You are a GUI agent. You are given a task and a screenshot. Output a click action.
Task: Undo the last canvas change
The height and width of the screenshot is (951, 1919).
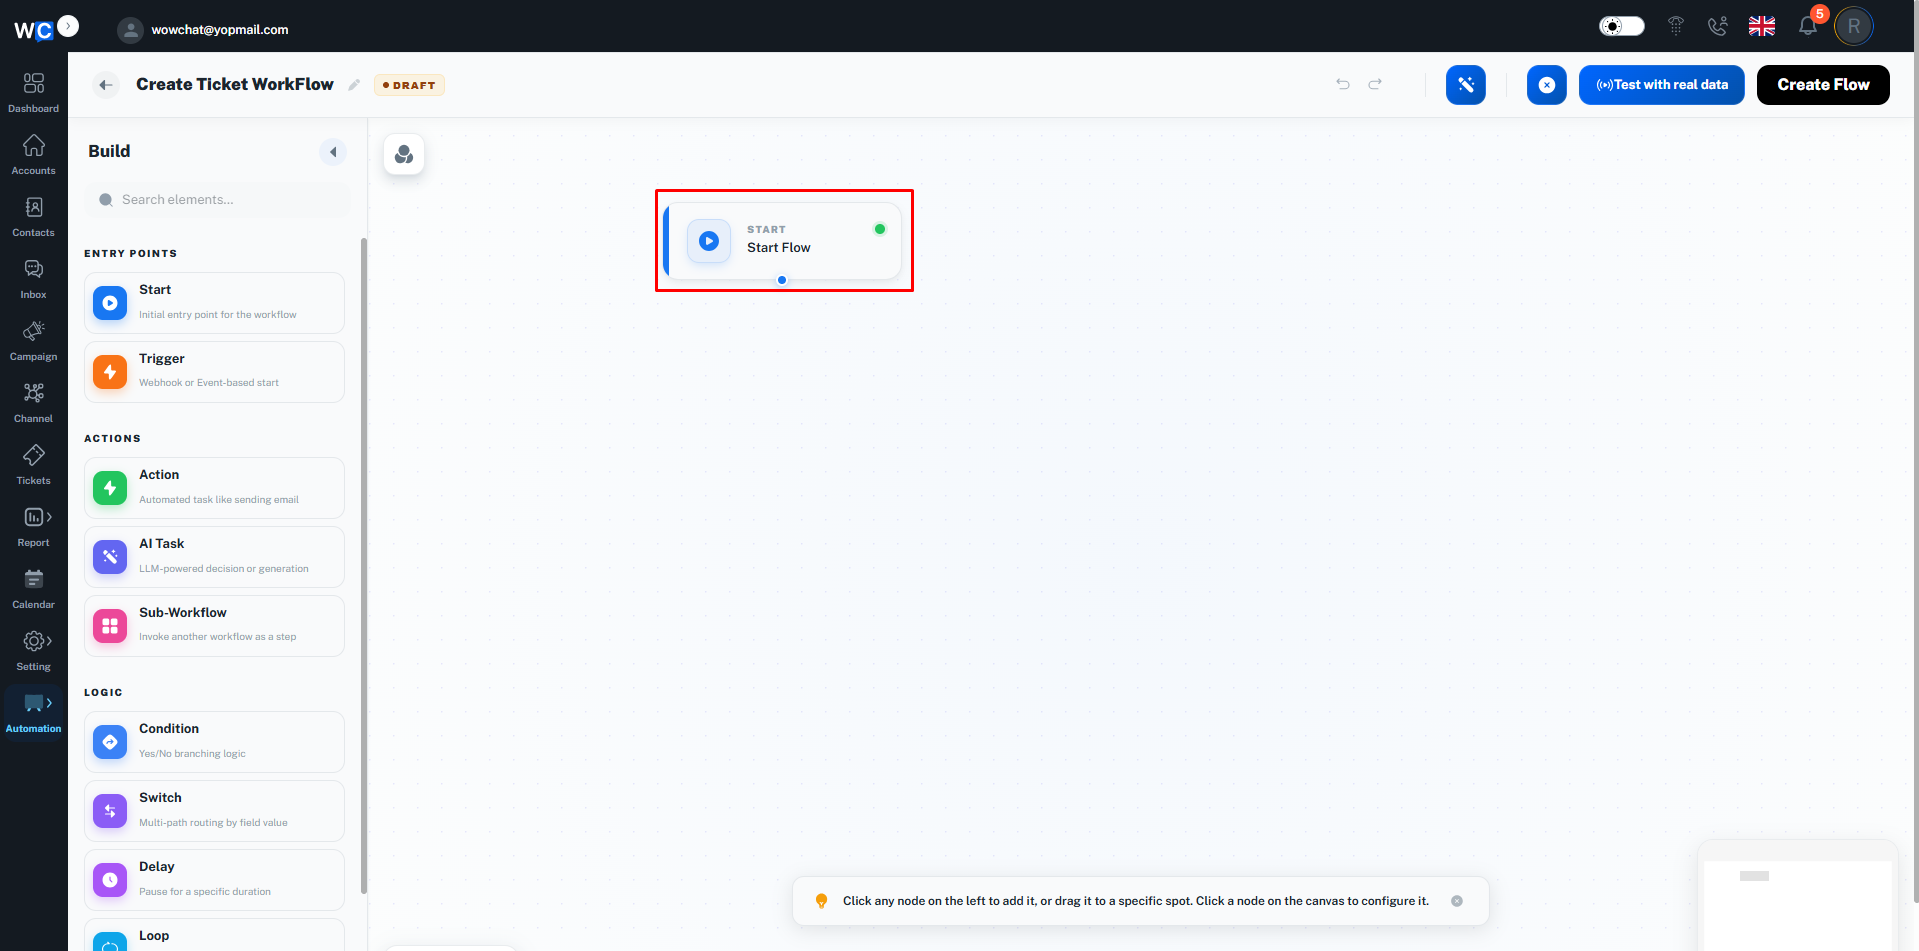(x=1343, y=84)
